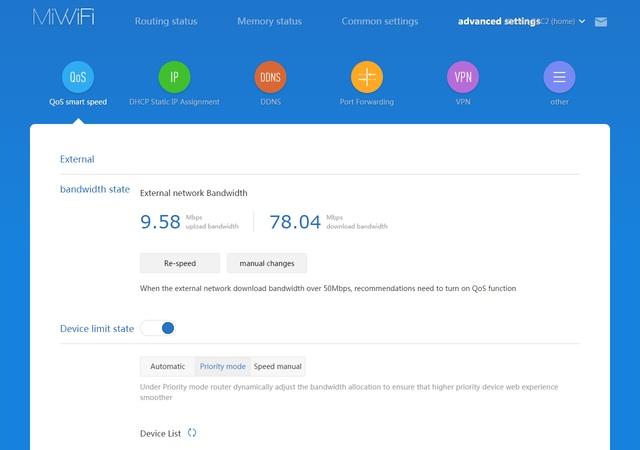Toggle the Device limit state switch
This screenshot has height=450, width=640.
point(158,328)
